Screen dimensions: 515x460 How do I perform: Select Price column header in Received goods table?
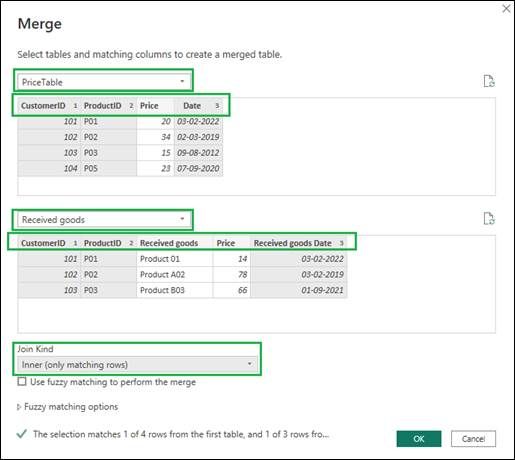tap(232, 243)
